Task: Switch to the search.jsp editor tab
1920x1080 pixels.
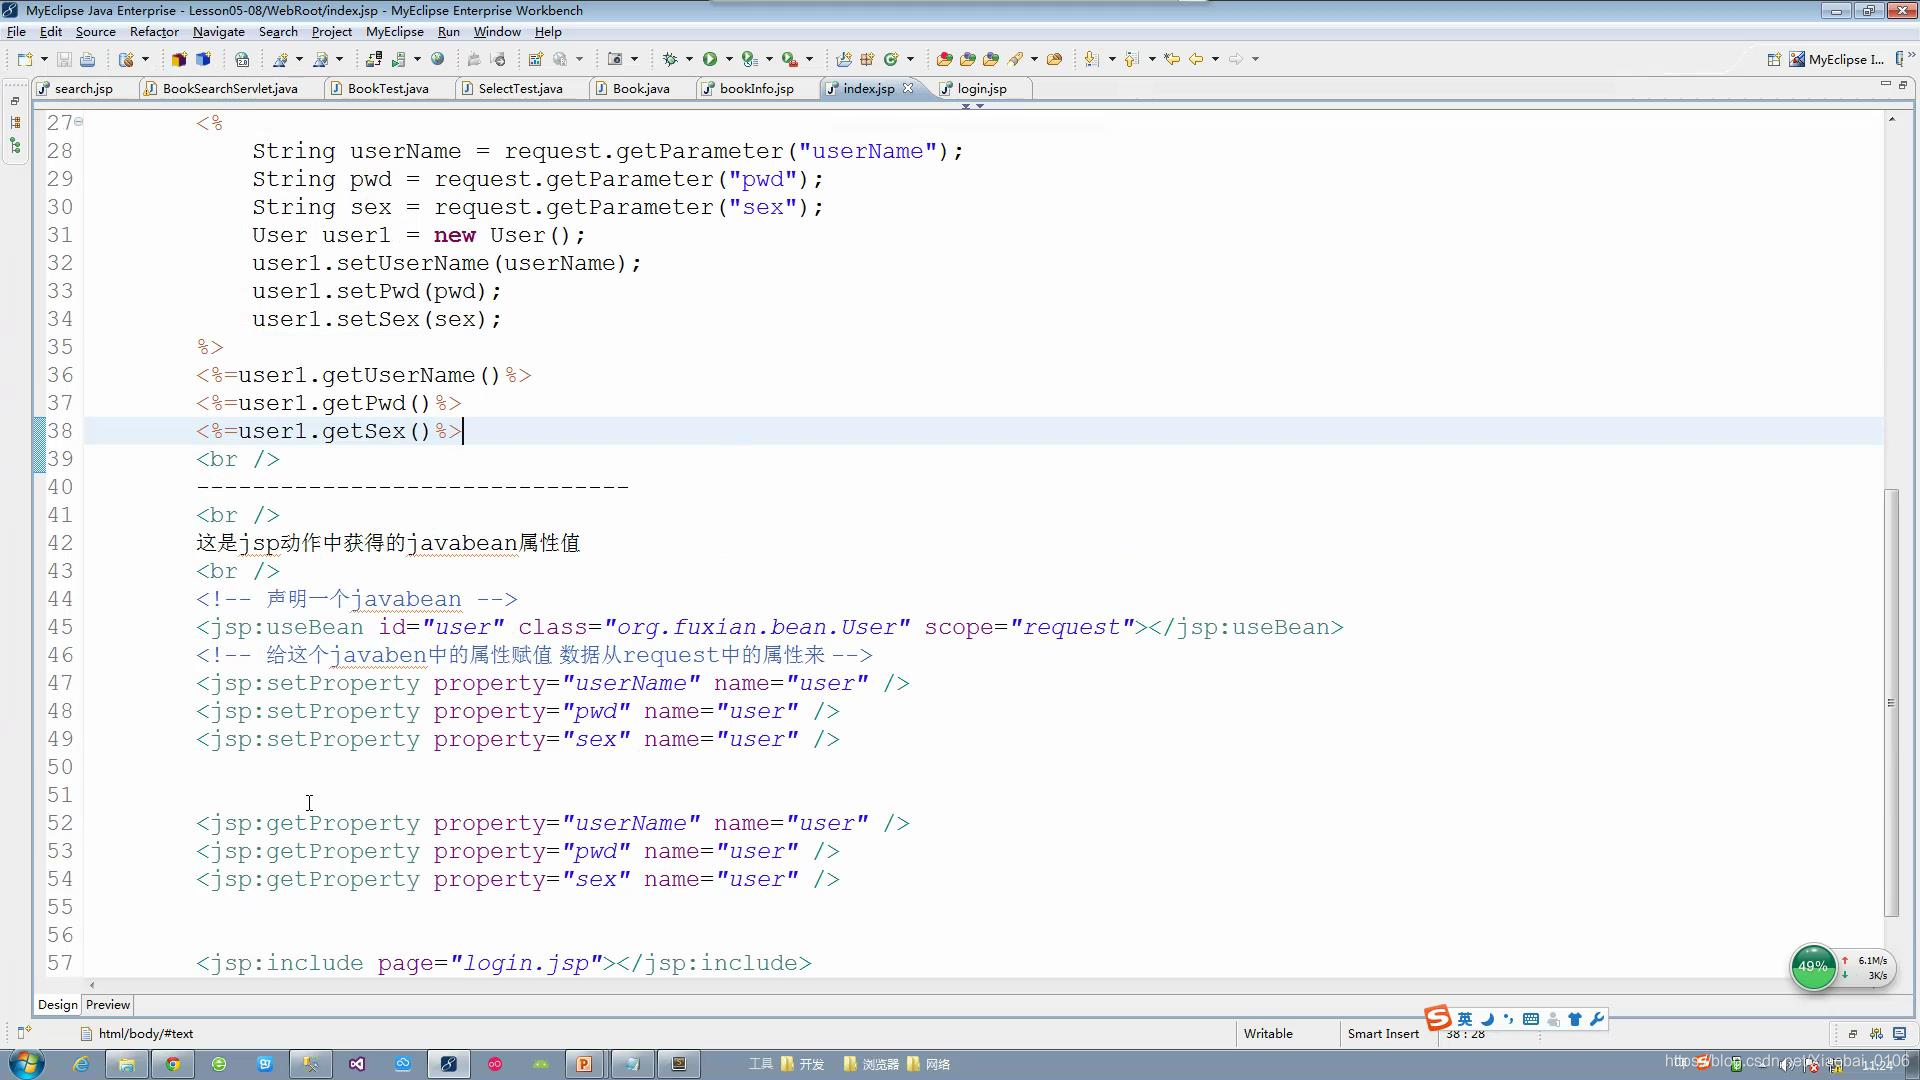Action: (x=84, y=89)
